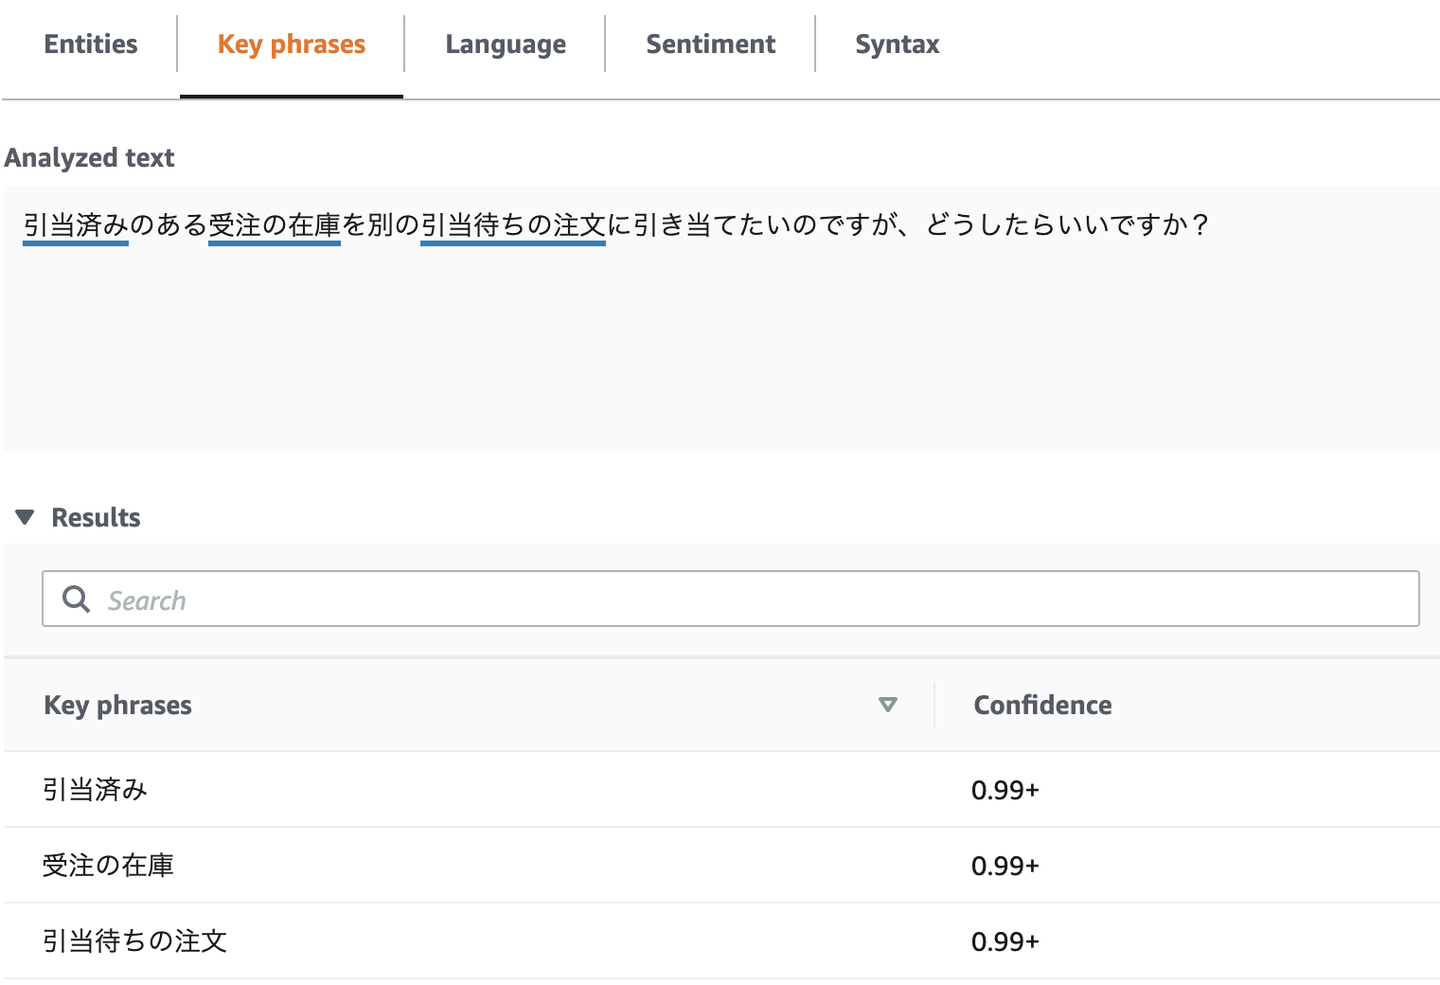Image resolution: width=1440 pixels, height=985 pixels.
Task: Click underlined phrase 引当済み in analyzed text
Action: [76, 225]
